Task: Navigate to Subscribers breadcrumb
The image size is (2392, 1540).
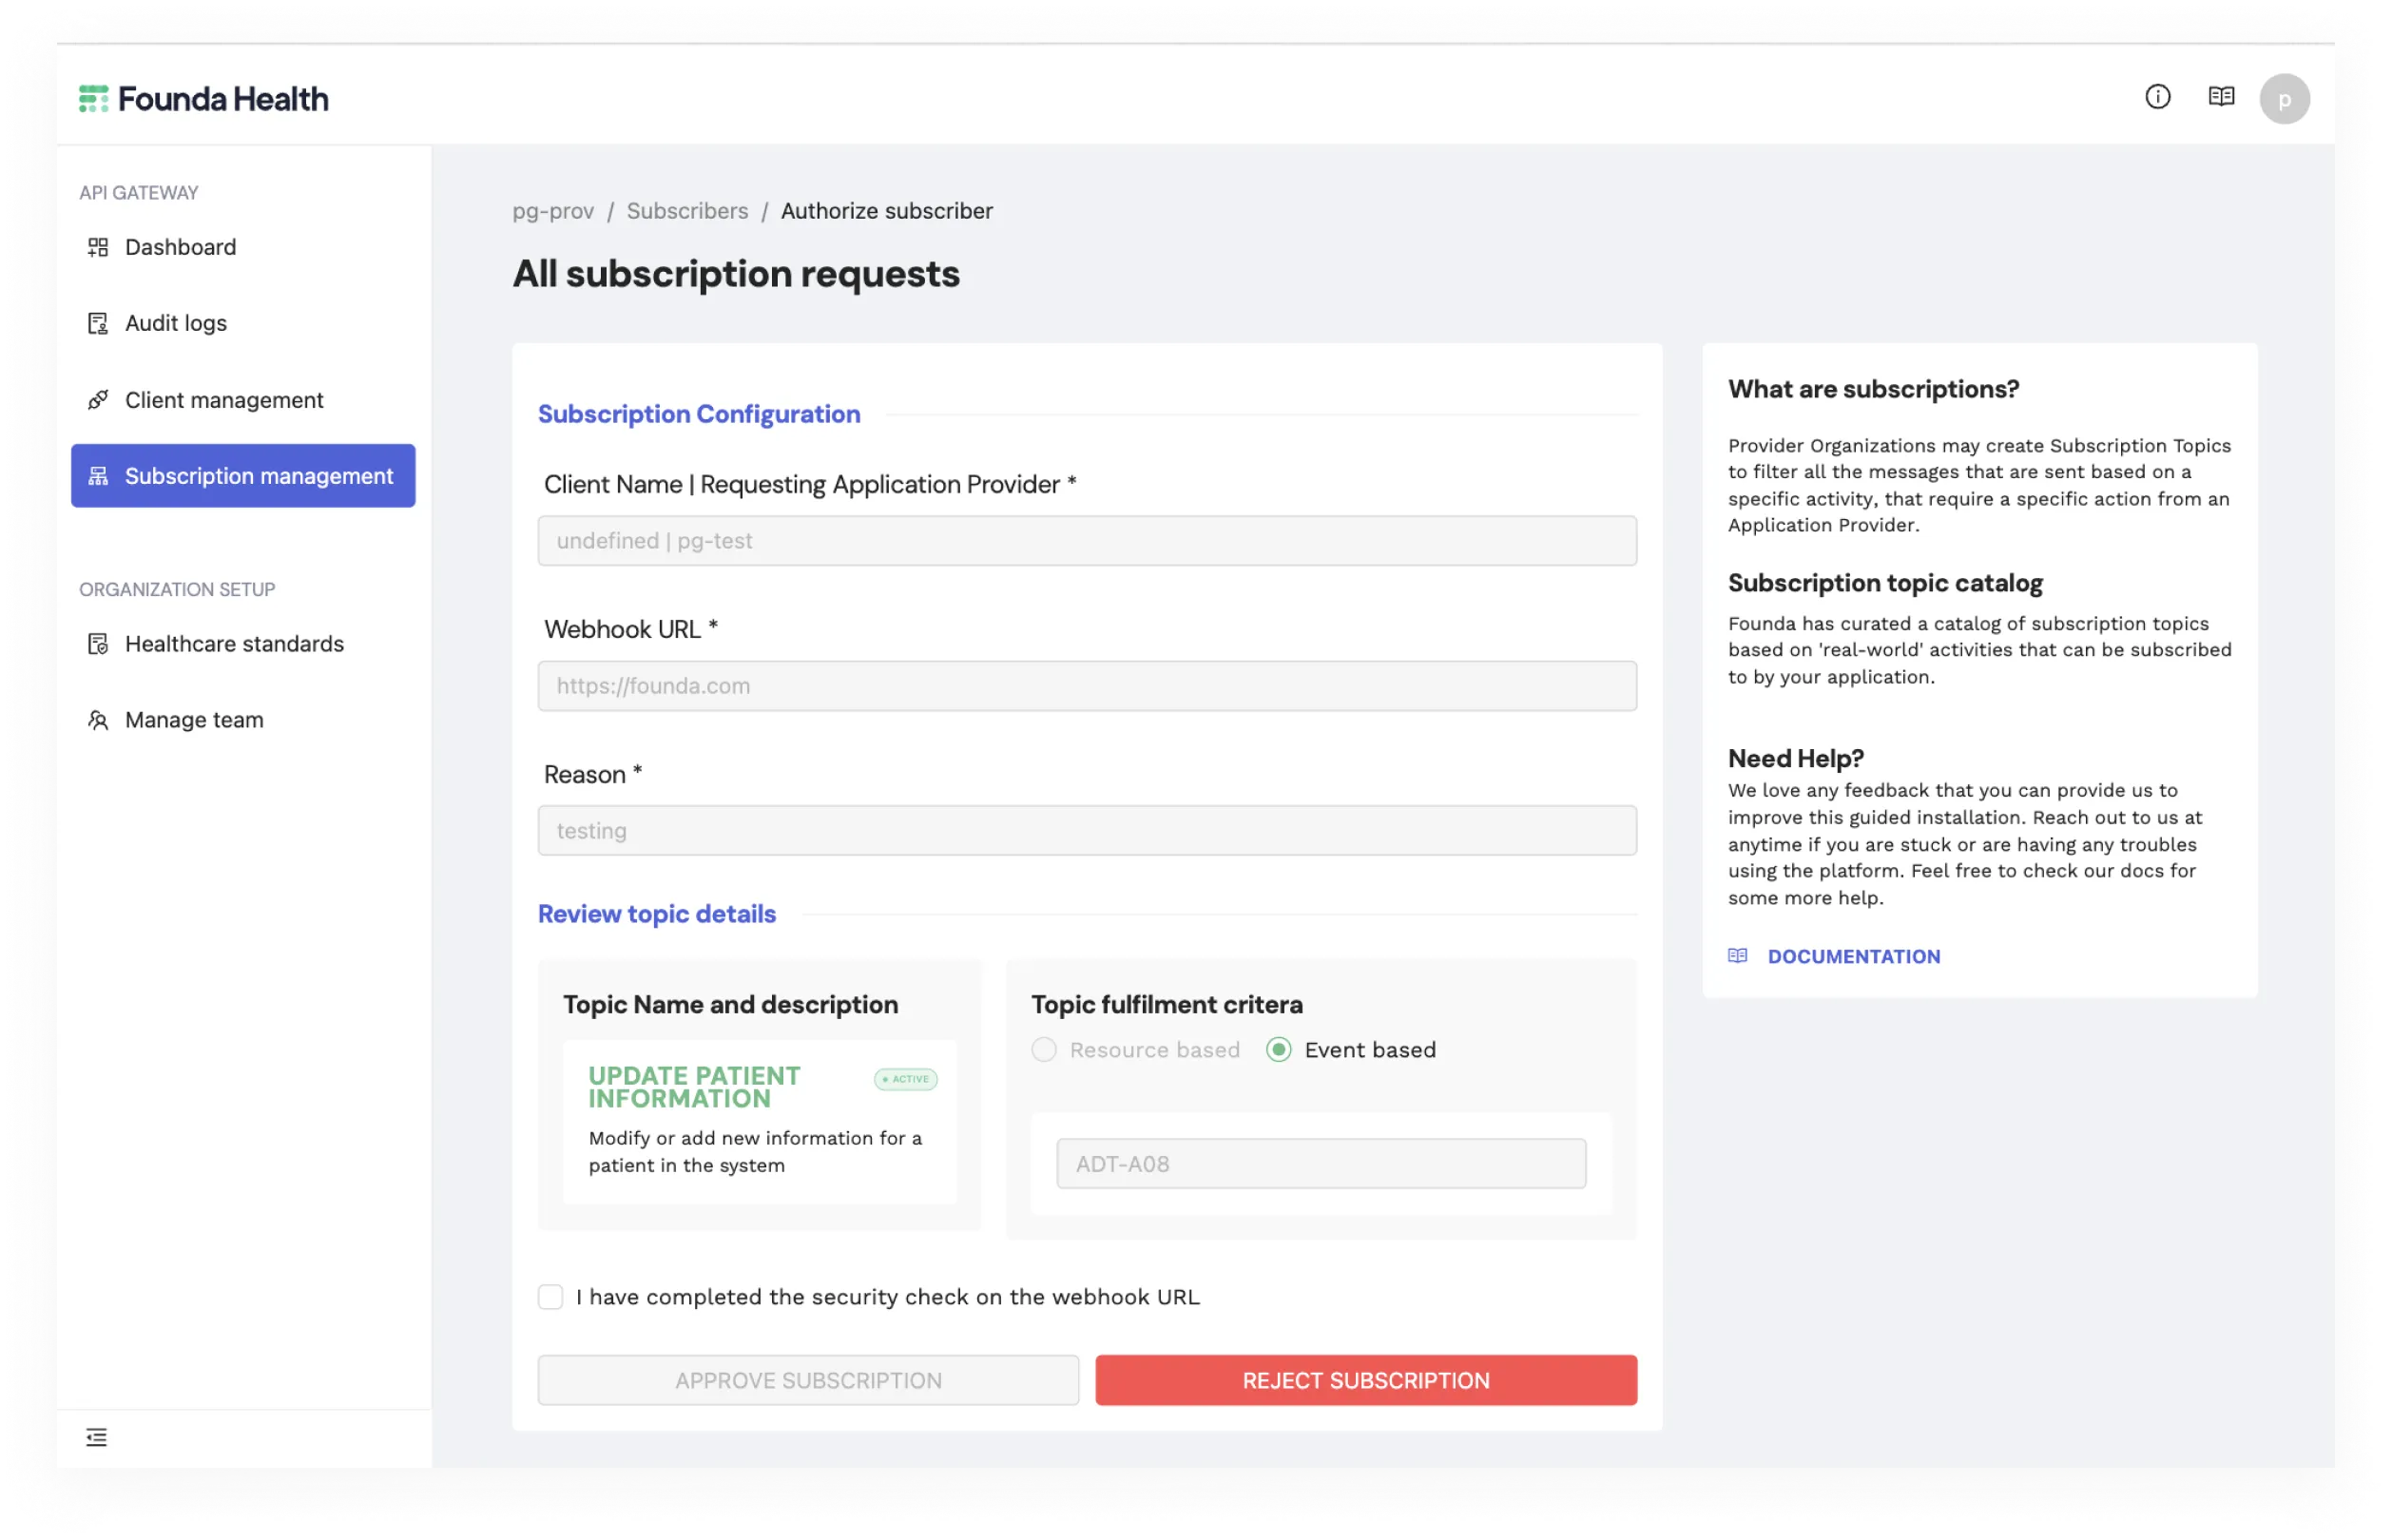Action: pyautogui.click(x=687, y=211)
